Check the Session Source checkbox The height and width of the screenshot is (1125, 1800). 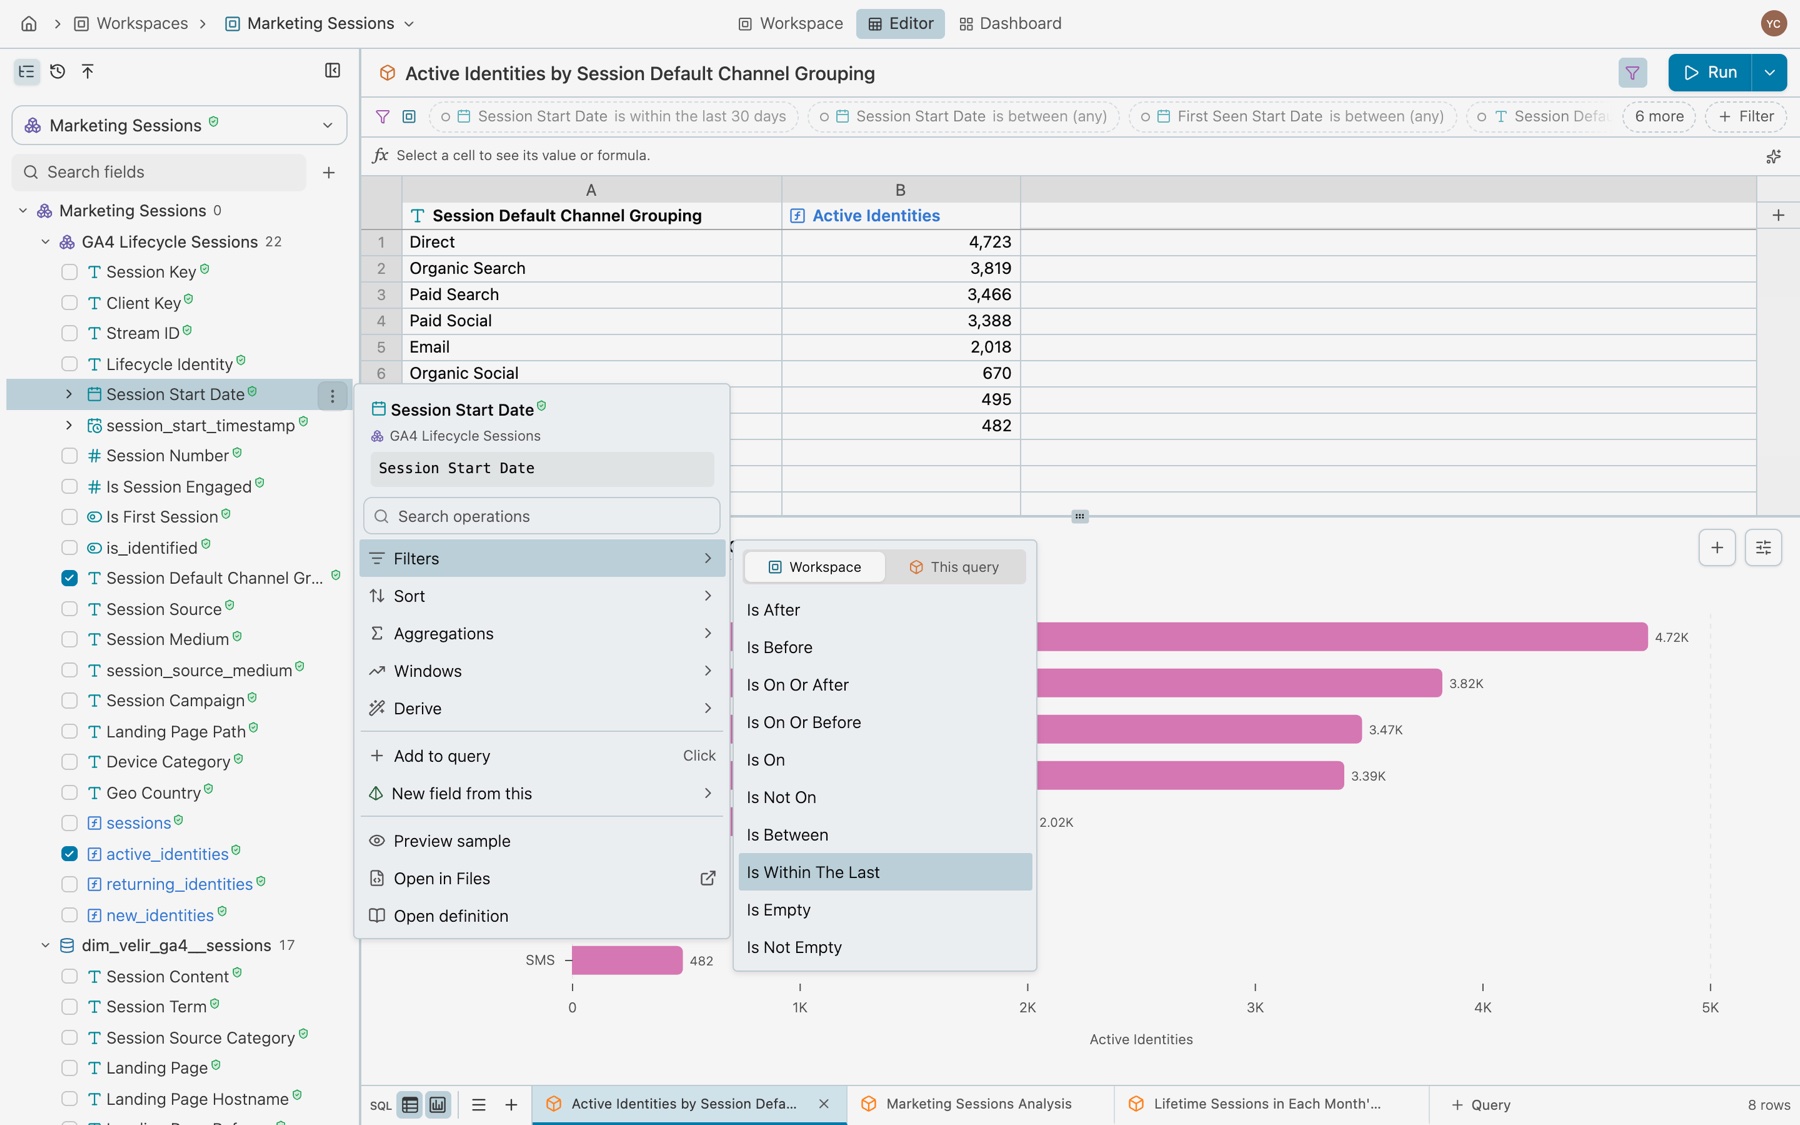69,609
